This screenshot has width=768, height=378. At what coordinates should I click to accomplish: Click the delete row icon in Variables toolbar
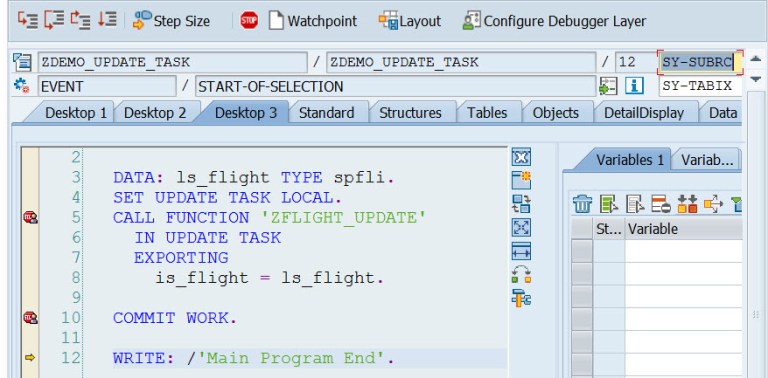[x=661, y=204]
